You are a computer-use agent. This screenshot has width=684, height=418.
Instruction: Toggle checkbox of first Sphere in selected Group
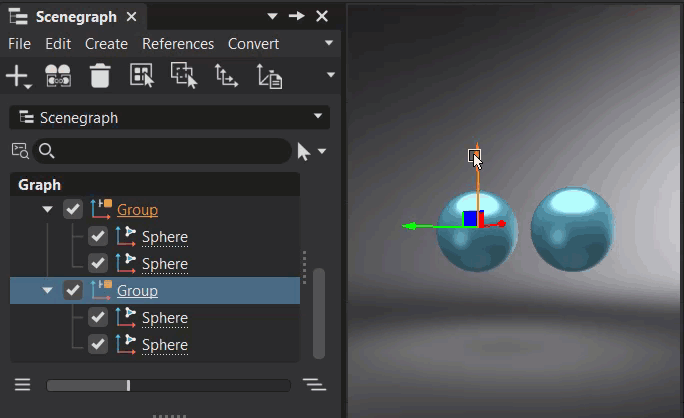(x=98, y=317)
